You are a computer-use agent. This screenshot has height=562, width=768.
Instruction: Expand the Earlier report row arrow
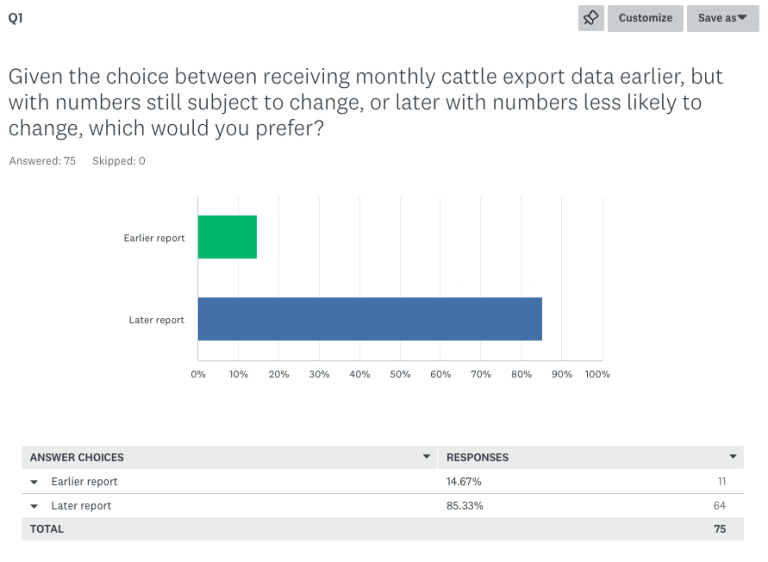(34, 482)
